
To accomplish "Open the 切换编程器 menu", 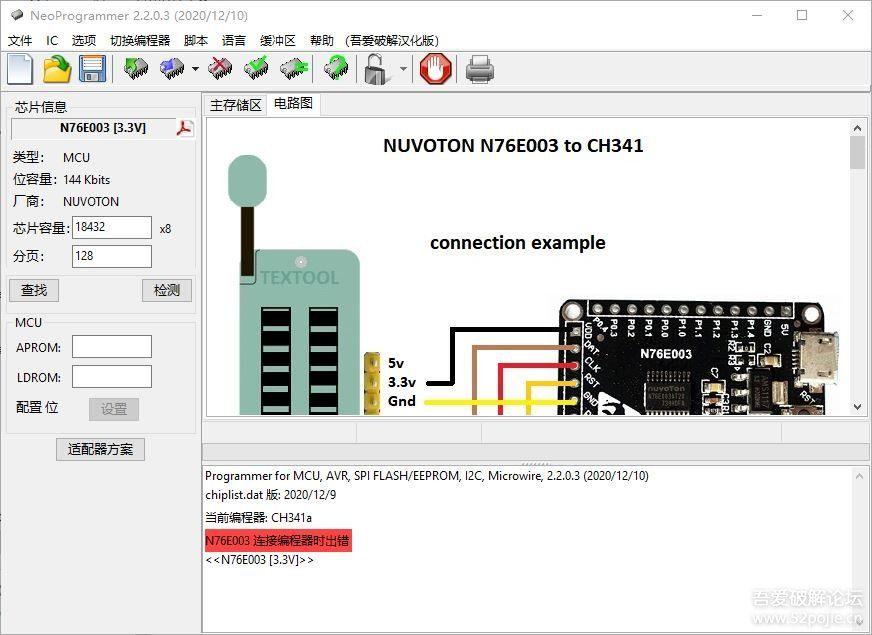I will [140, 41].
